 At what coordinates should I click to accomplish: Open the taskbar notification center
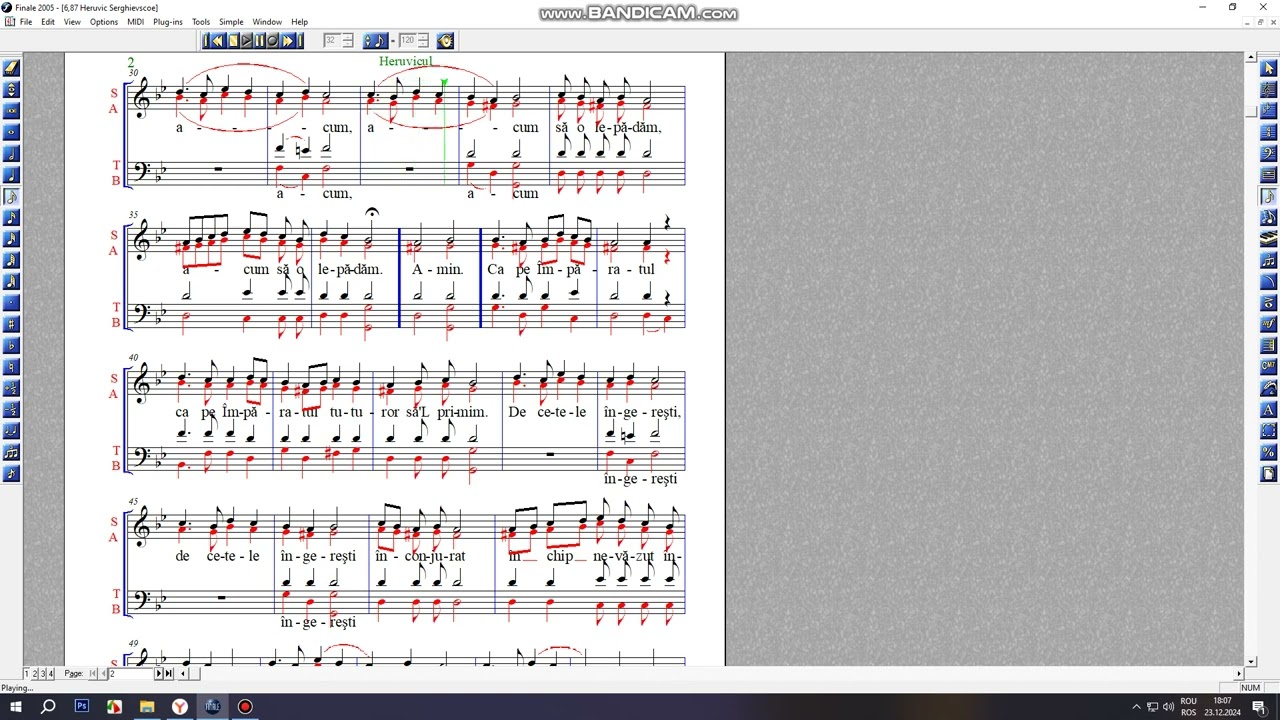[1259, 707]
